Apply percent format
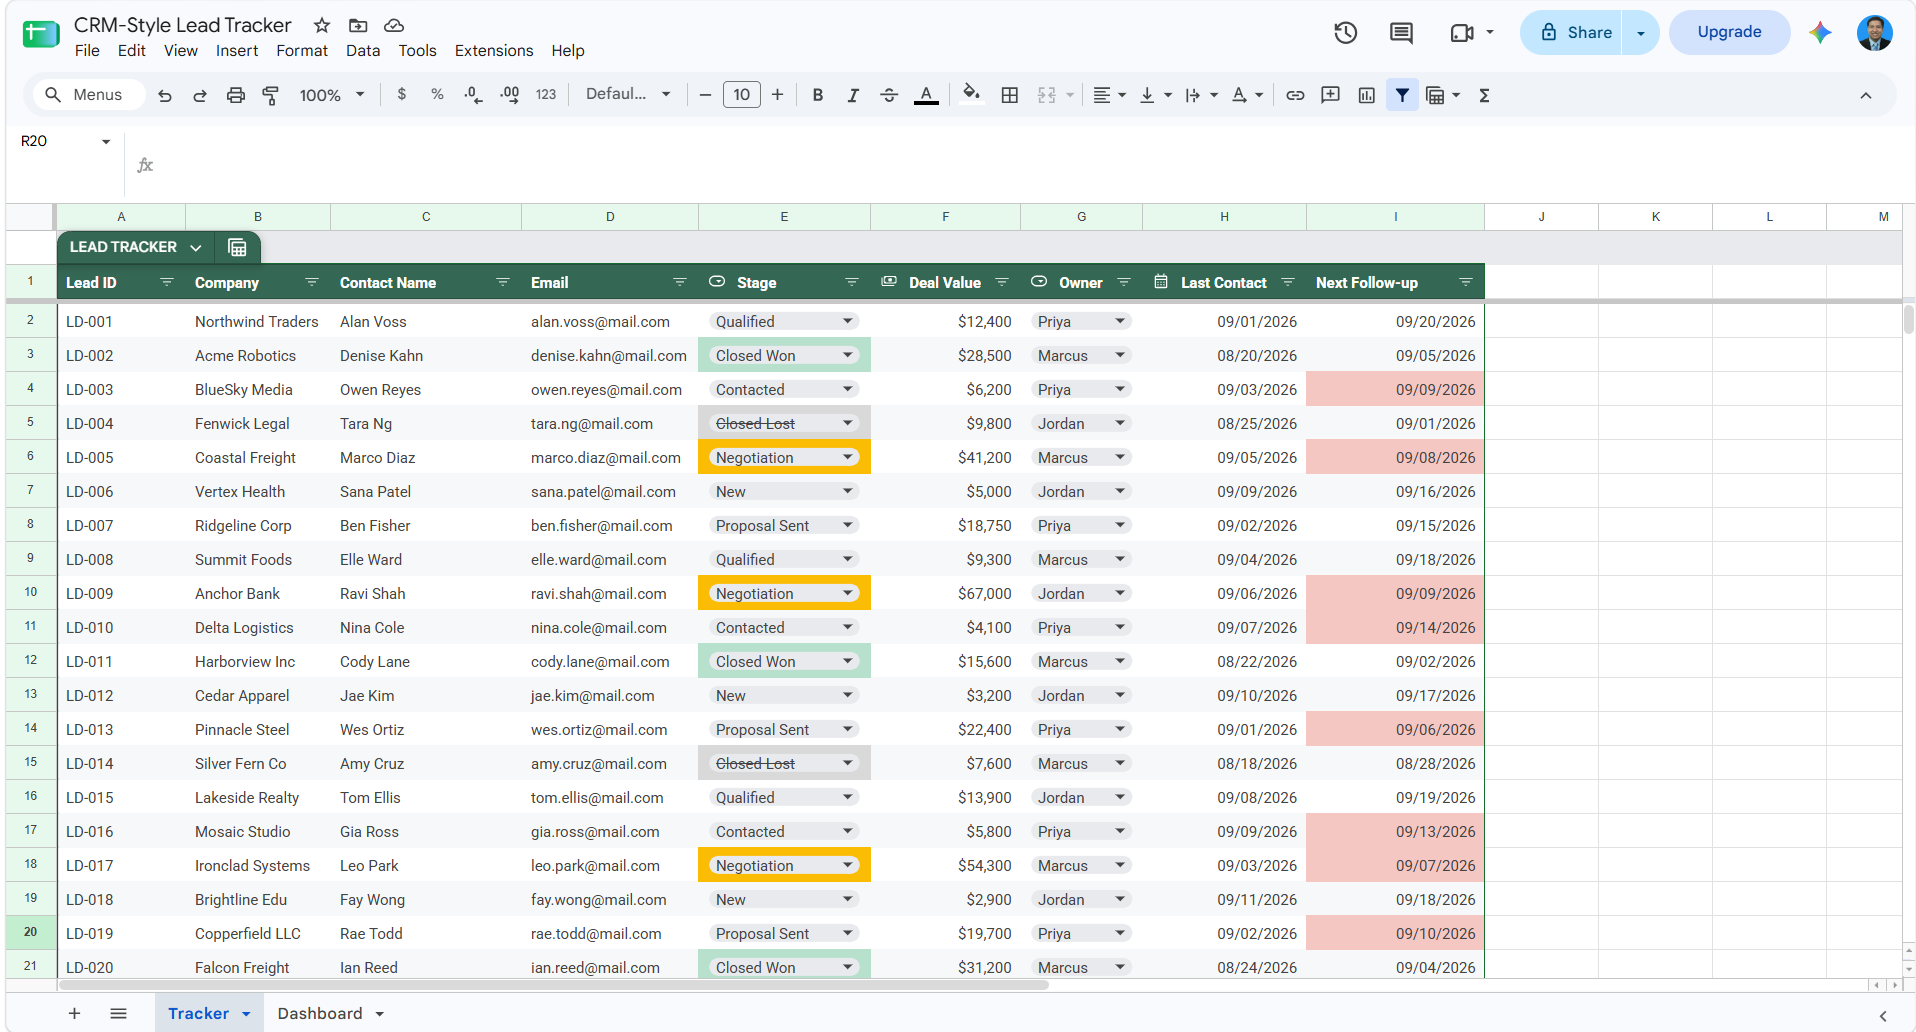The height and width of the screenshot is (1032, 1916). (x=437, y=94)
